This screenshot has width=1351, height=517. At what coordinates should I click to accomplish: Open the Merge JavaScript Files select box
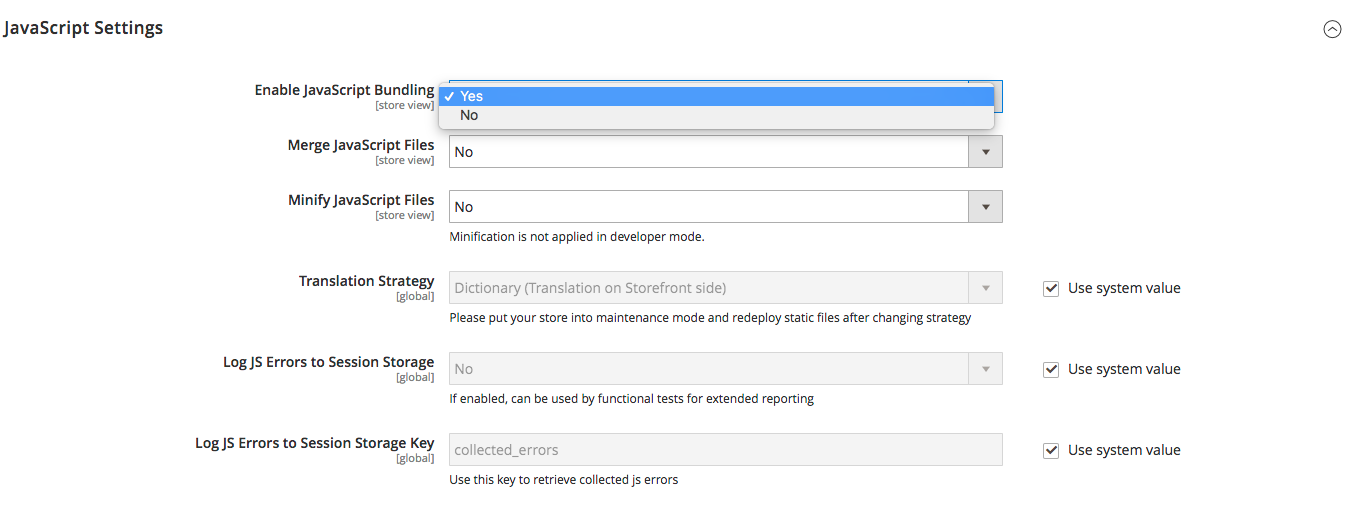pyautogui.click(x=725, y=152)
